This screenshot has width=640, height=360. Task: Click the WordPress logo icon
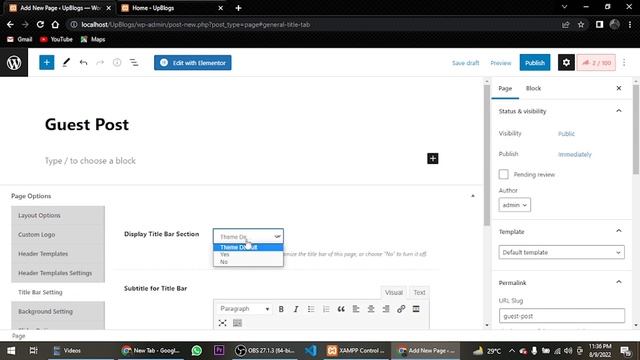(14, 63)
